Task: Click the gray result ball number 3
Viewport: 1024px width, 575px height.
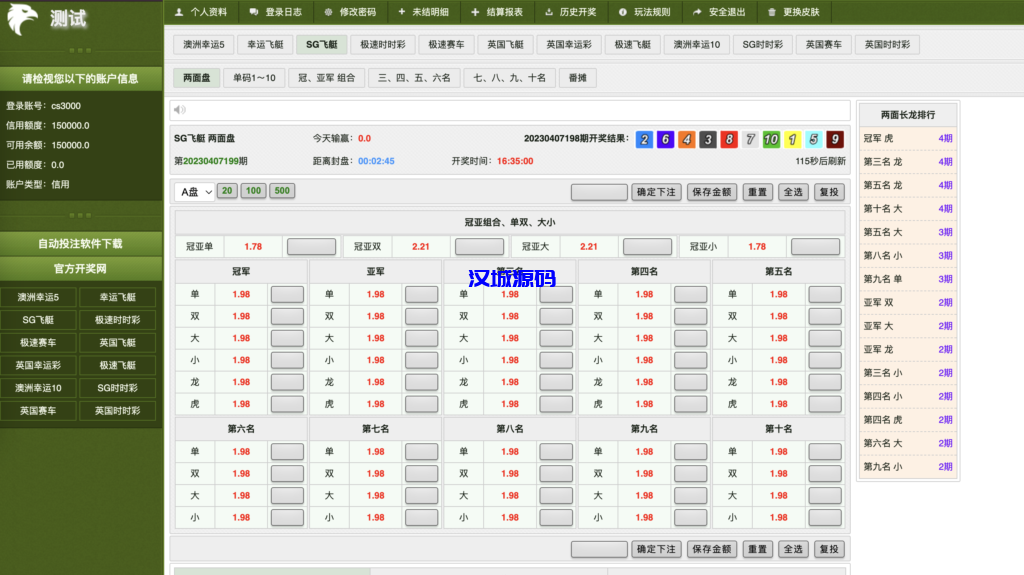Action: (708, 139)
